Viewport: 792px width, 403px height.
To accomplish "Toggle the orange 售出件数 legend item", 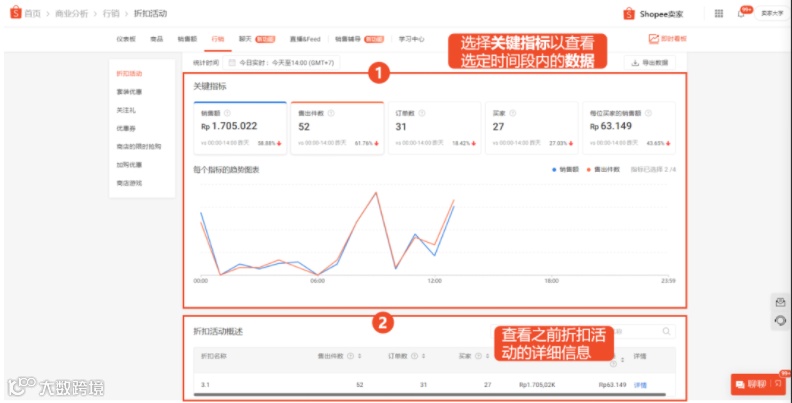I will point(604,170).
